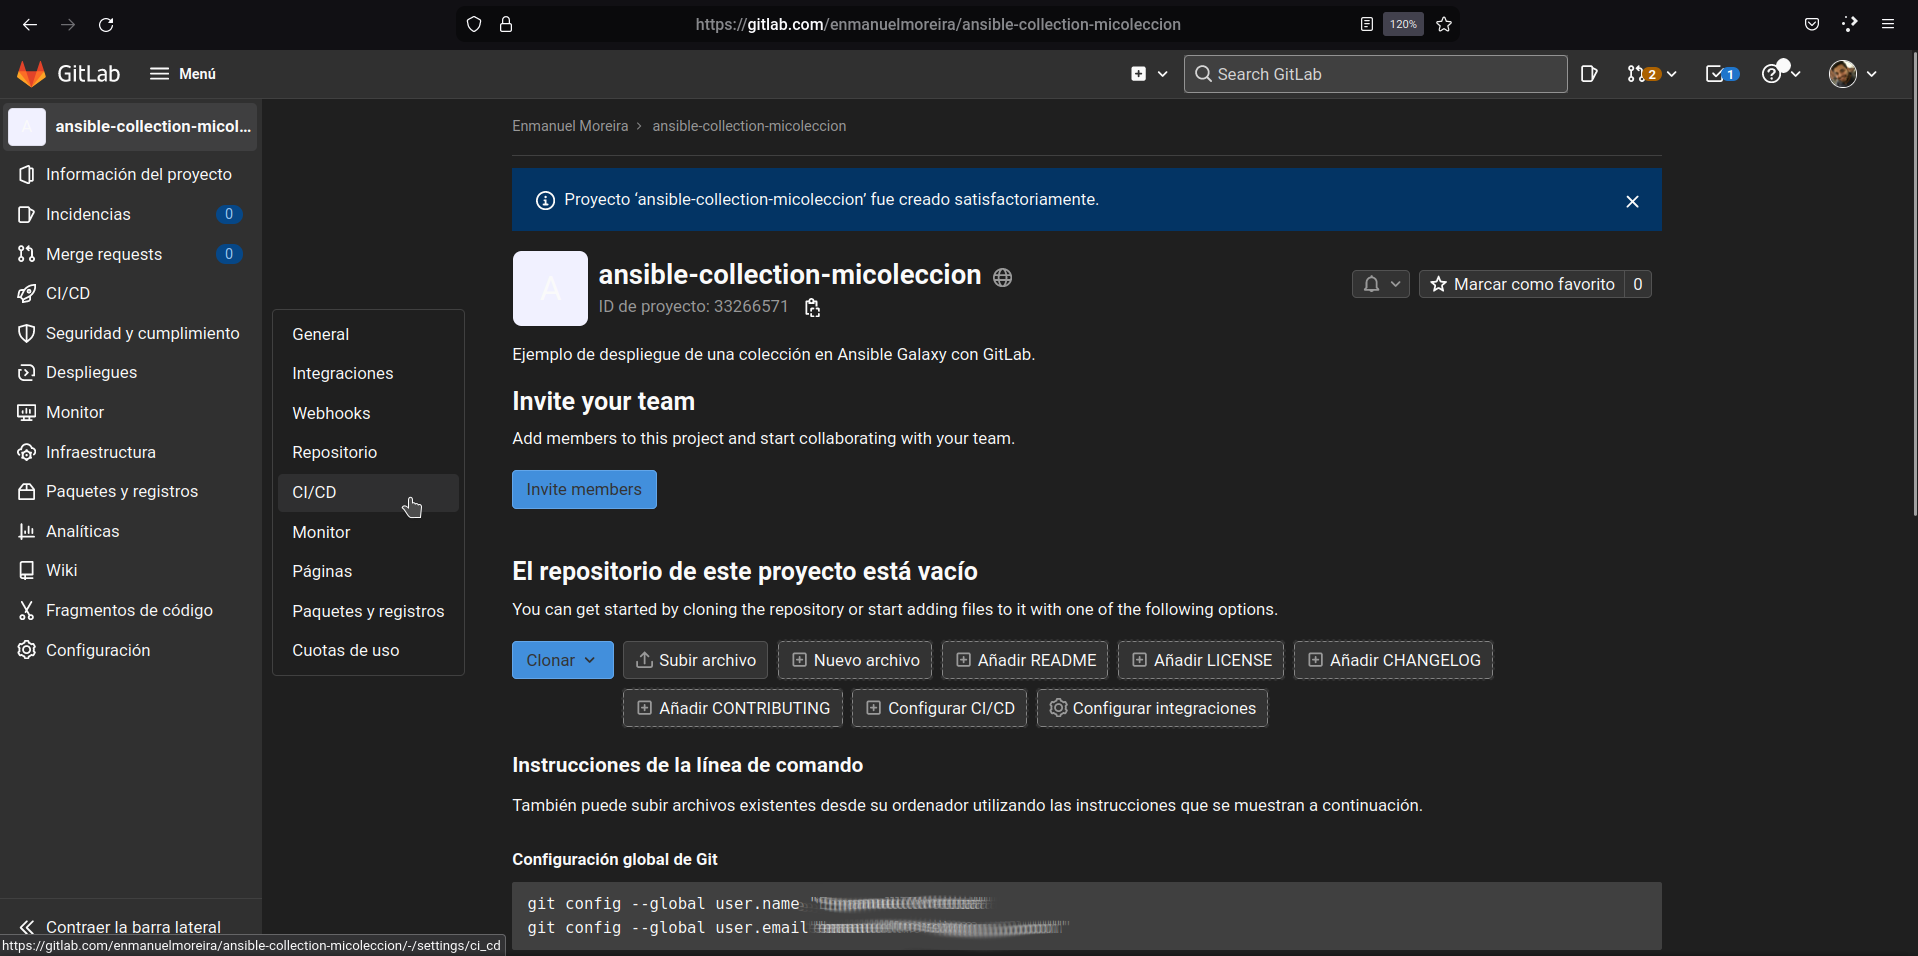Click the browser back arrow
1918x956 pixels.
click(x=30, y=24)
